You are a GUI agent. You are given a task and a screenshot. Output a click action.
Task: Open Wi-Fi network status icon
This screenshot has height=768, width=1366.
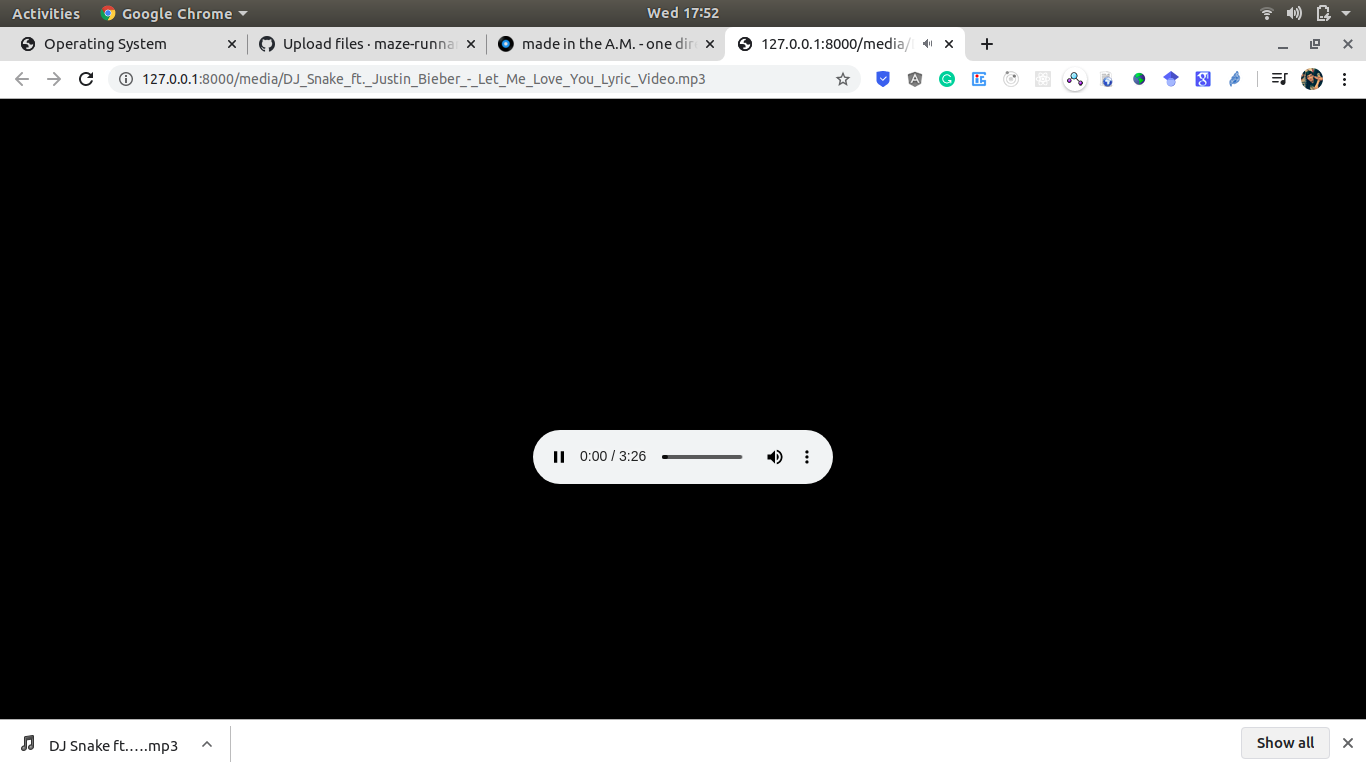pos(1267,13)
